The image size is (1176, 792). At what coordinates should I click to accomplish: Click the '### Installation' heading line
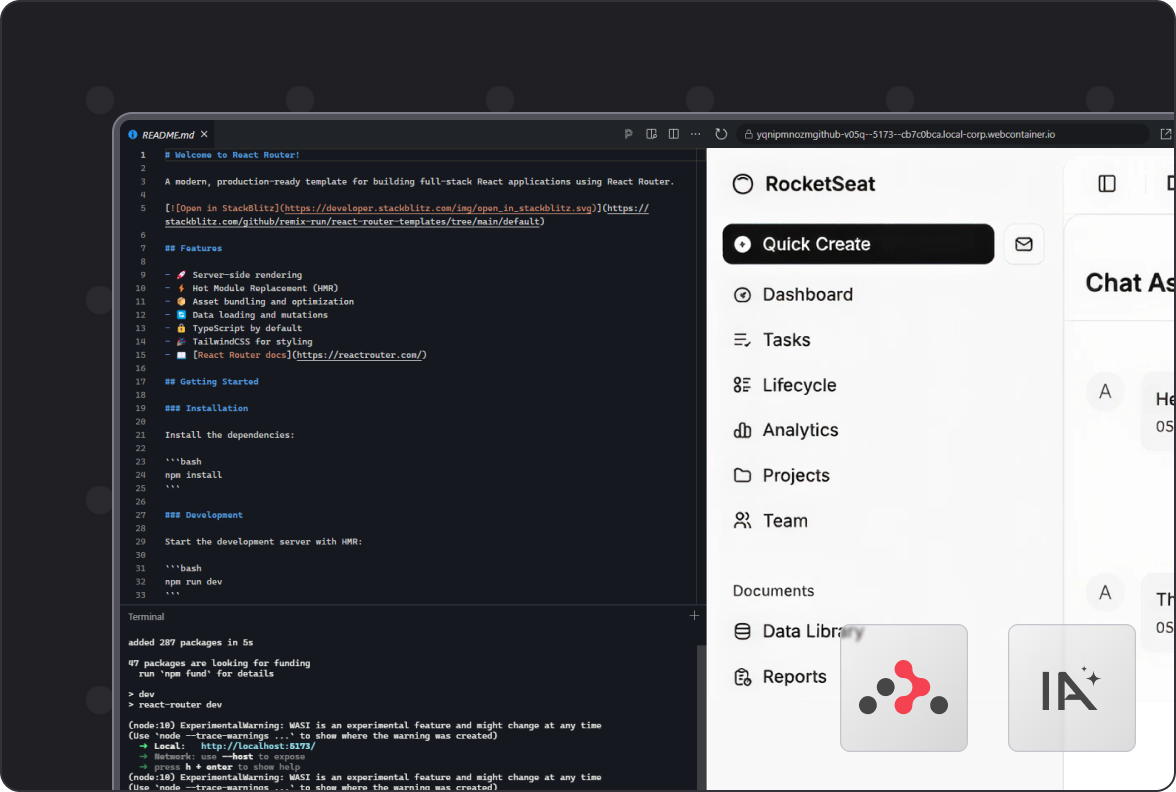pyautogui.click(x=206, y=408)
